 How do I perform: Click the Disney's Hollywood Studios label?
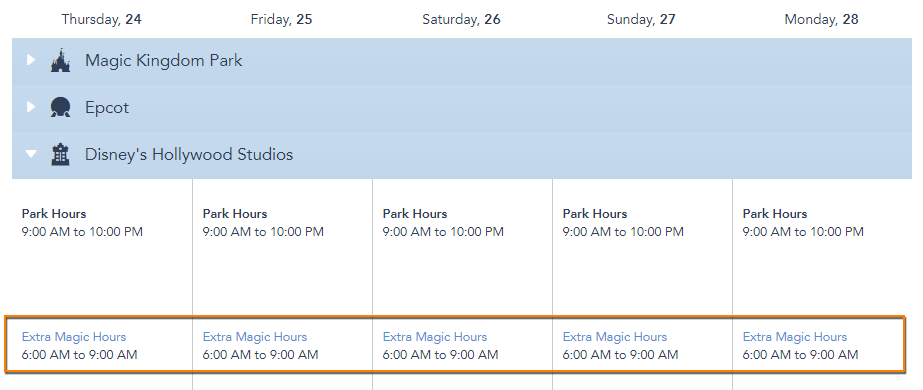[189, 155]
